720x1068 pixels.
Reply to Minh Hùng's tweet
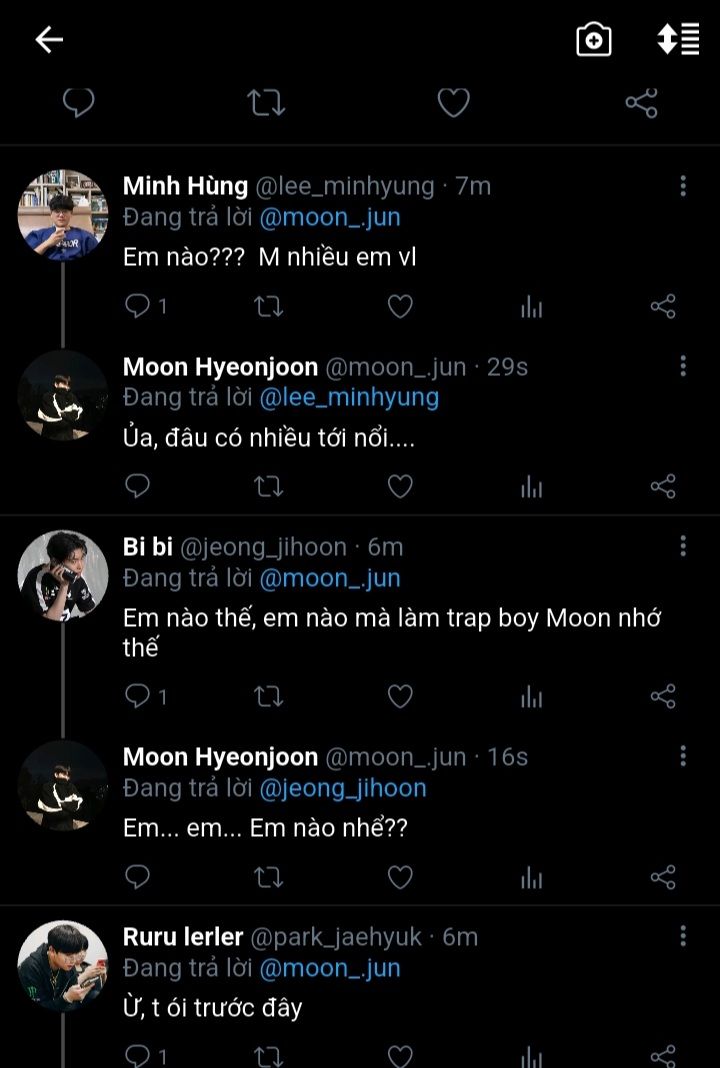click(x=137, y=306)
